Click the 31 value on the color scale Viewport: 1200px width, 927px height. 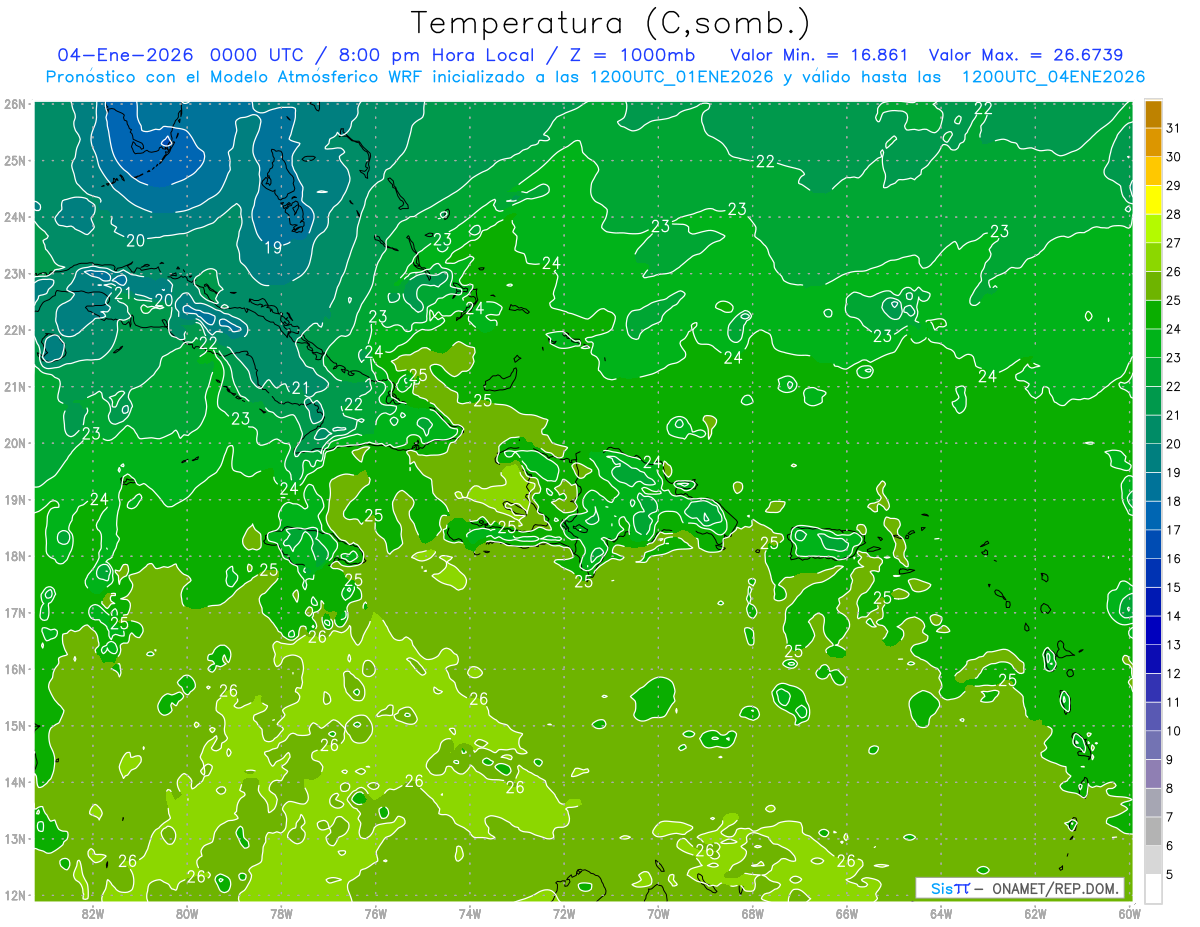click(1173, 127)
